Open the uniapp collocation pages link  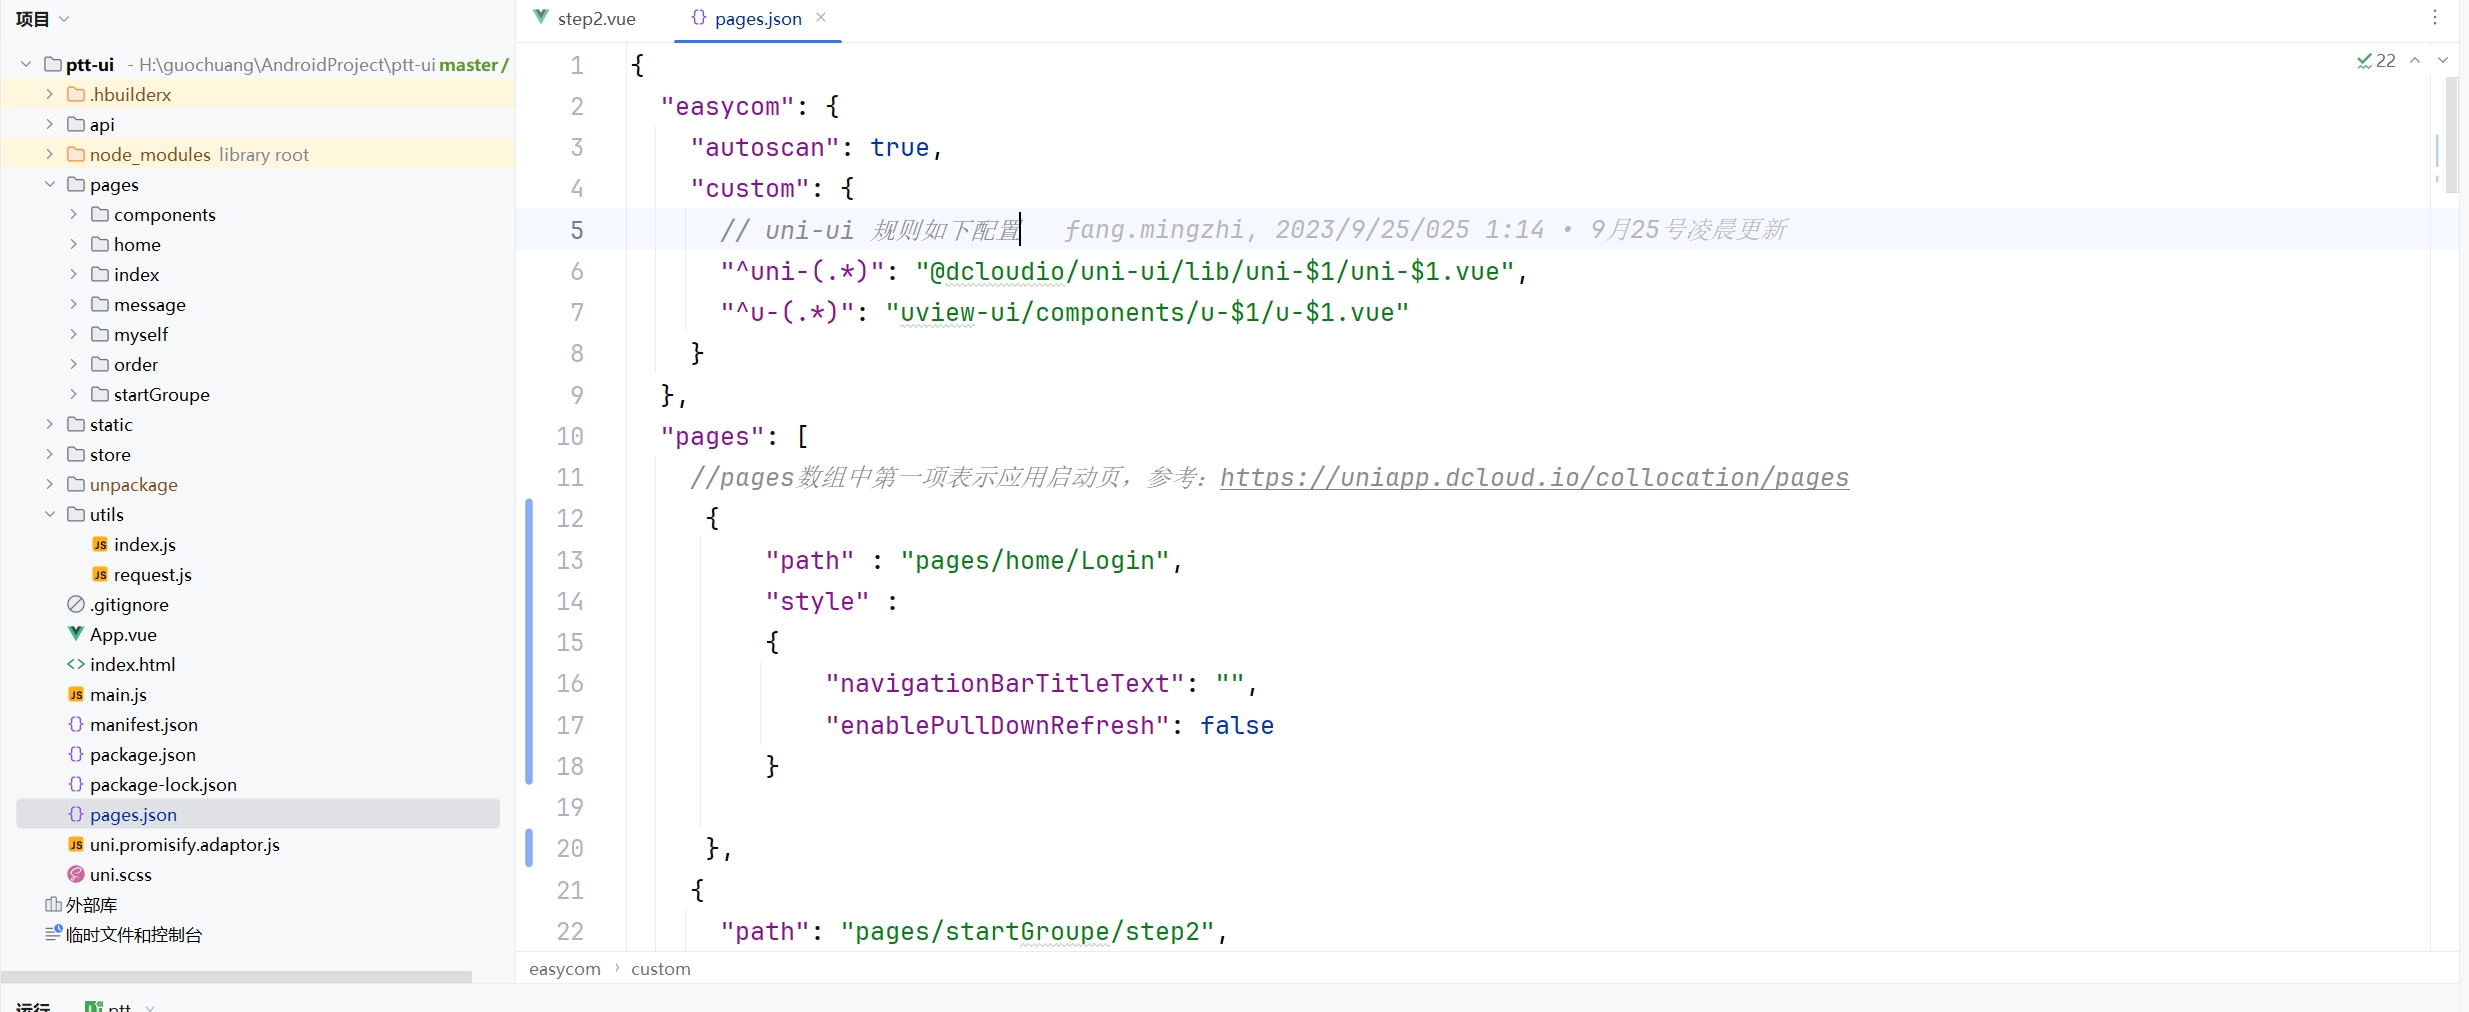tap(1534, 478)
